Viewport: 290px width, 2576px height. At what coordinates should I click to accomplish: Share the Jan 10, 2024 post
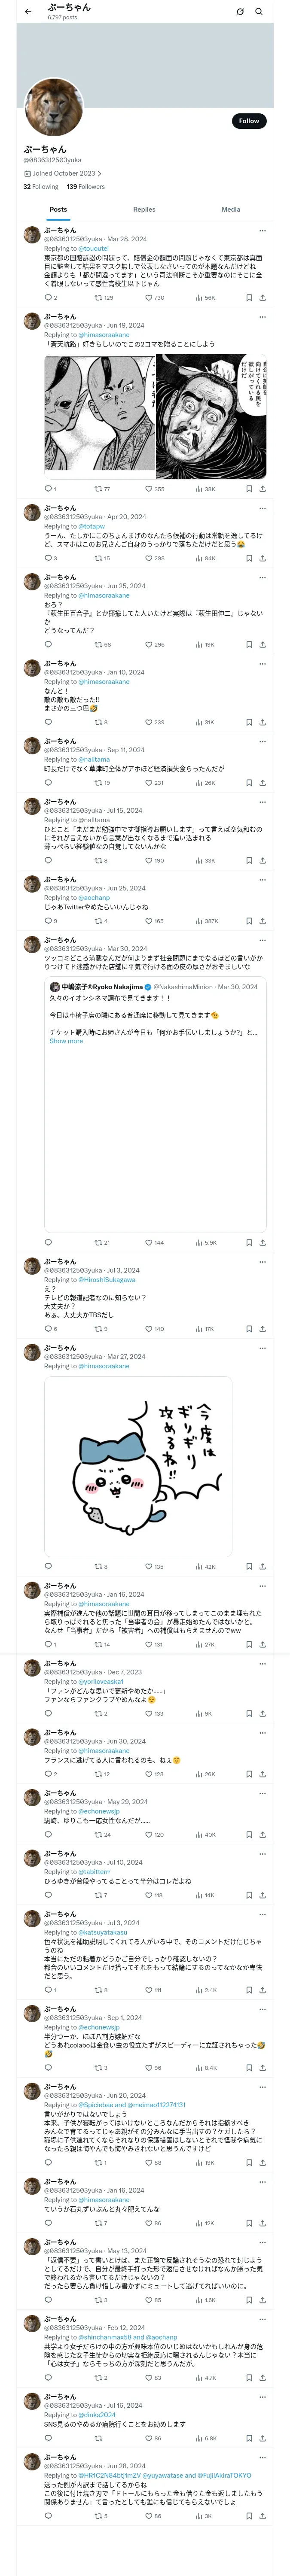click(262, 722)
